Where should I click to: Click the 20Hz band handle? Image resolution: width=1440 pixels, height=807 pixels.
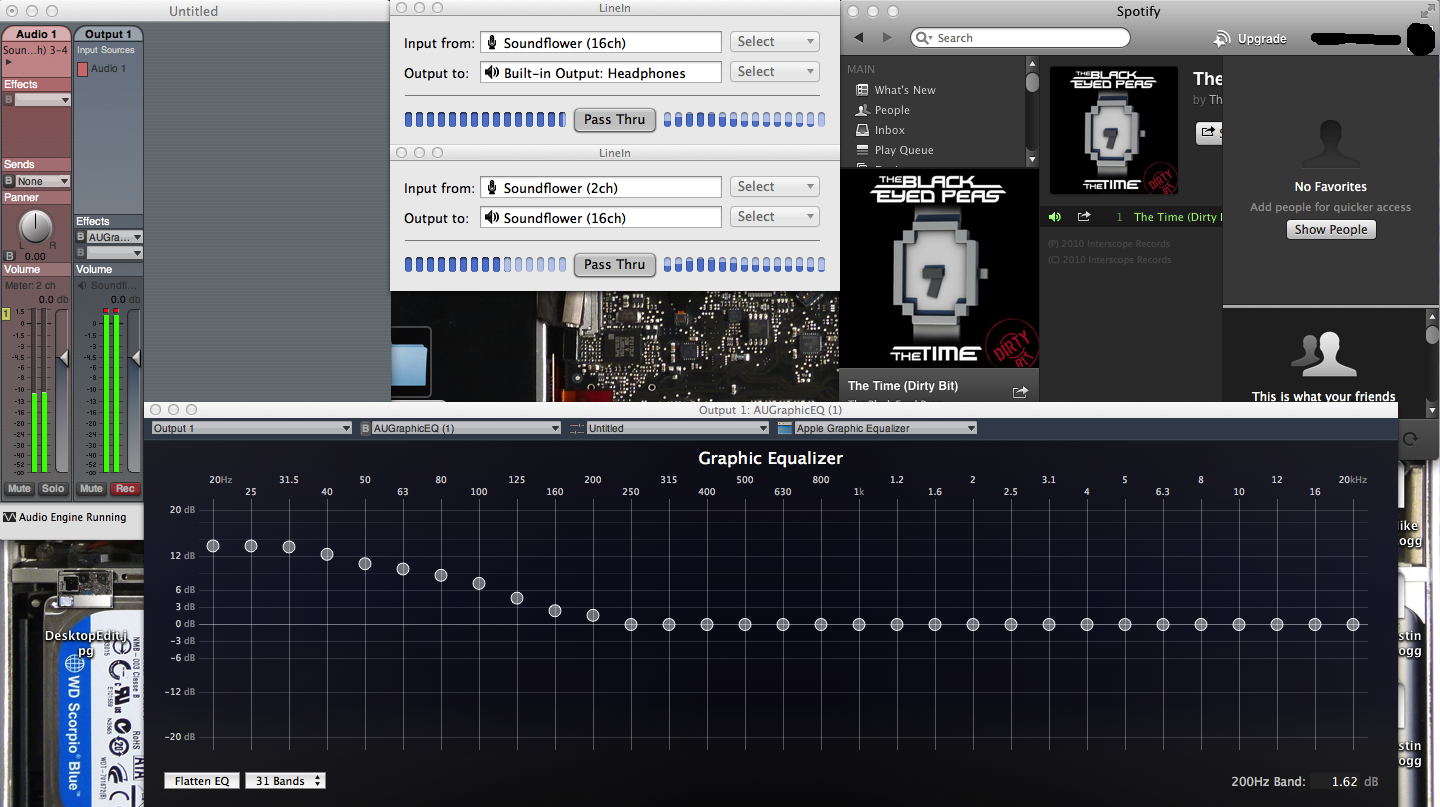pos(213,546)
